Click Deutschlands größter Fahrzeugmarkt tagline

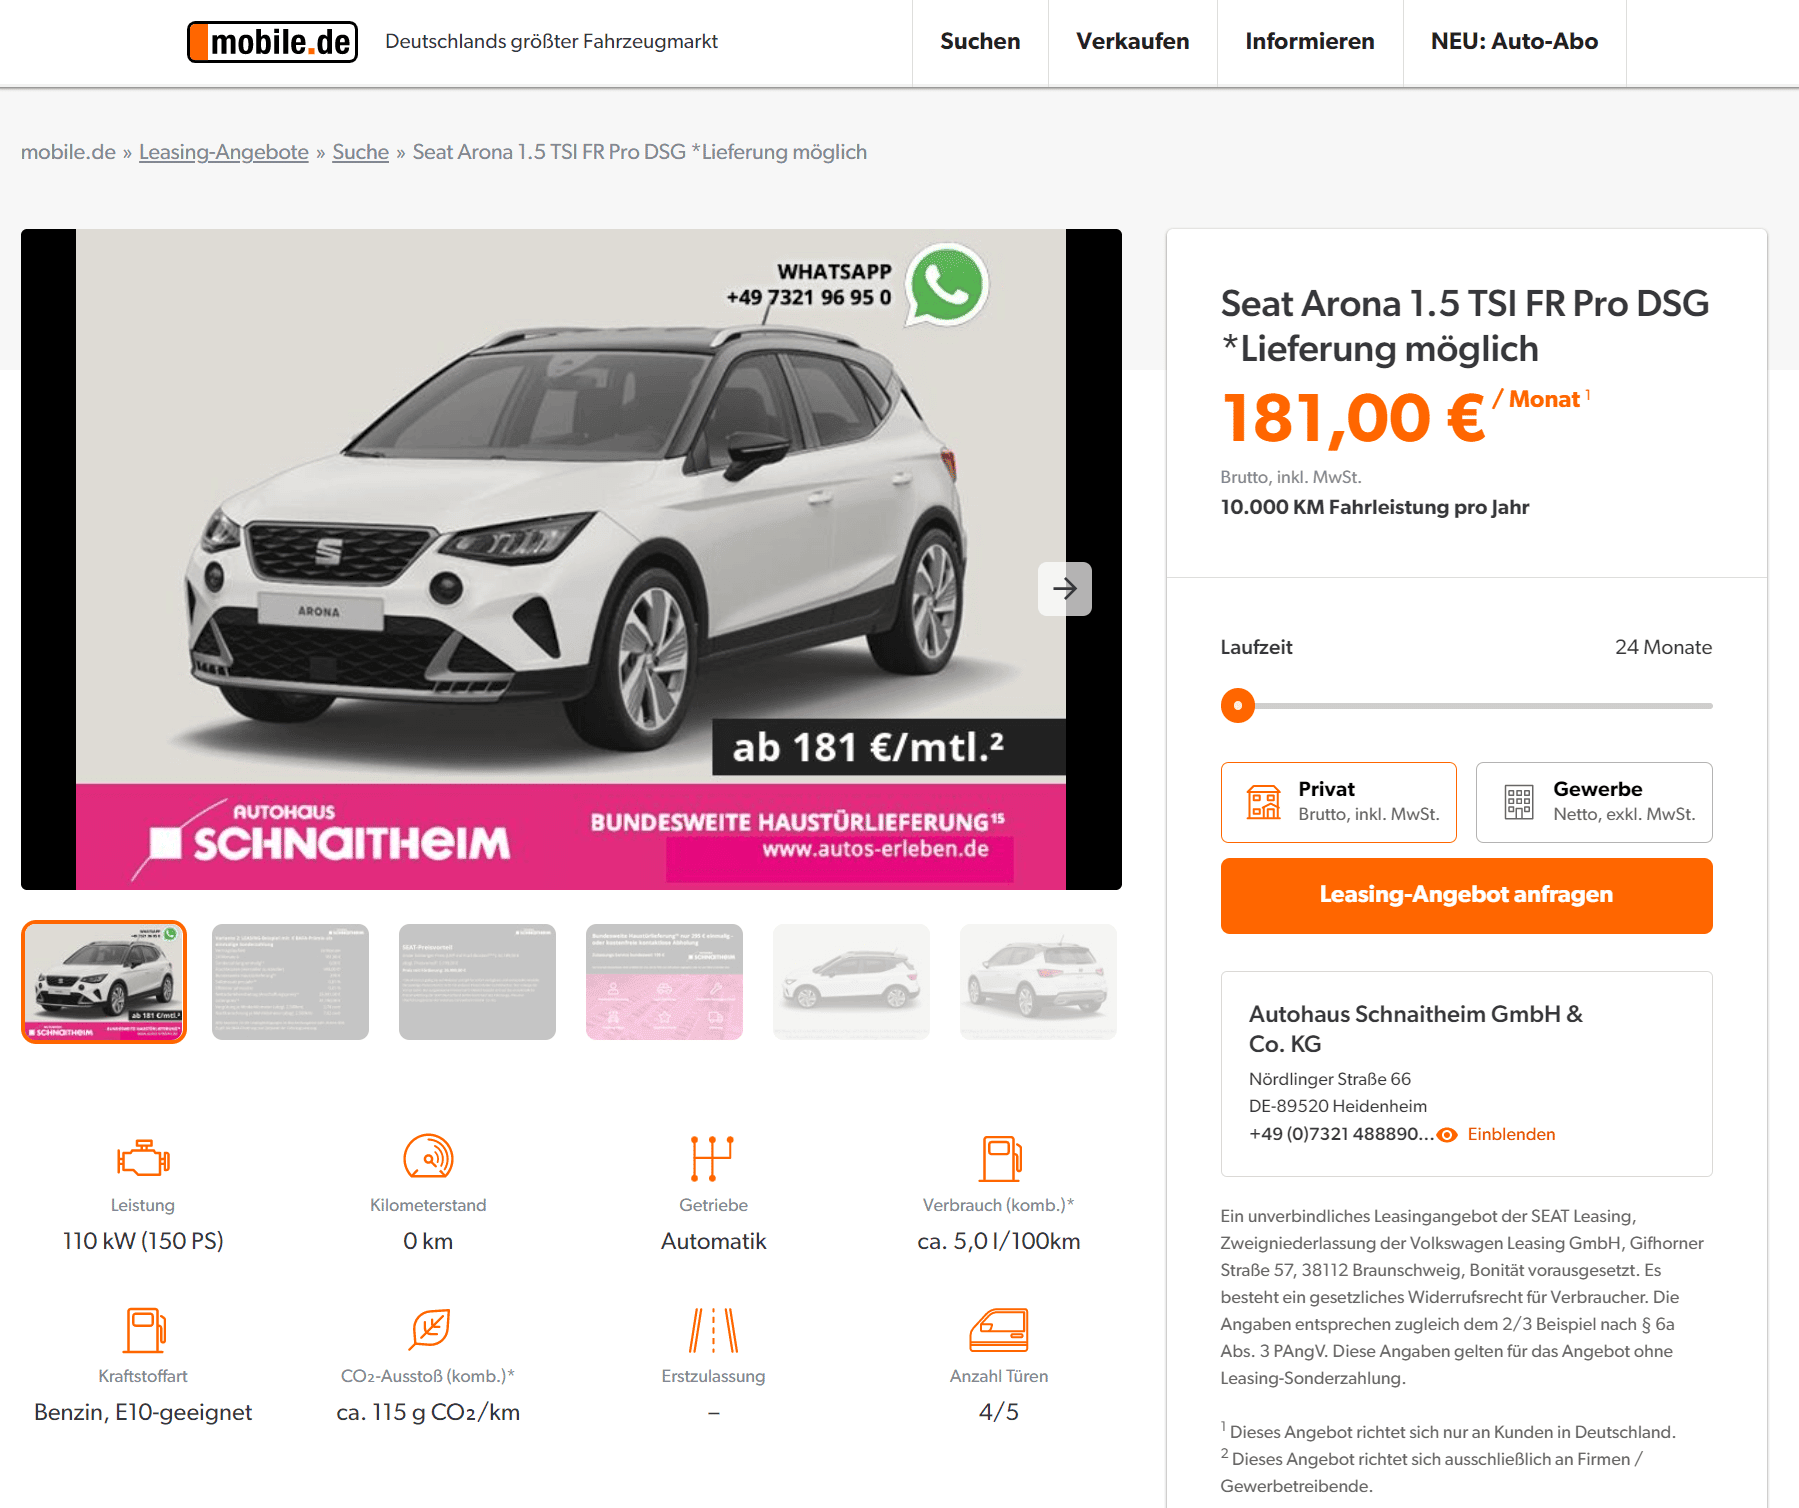(x=552, y=42)
